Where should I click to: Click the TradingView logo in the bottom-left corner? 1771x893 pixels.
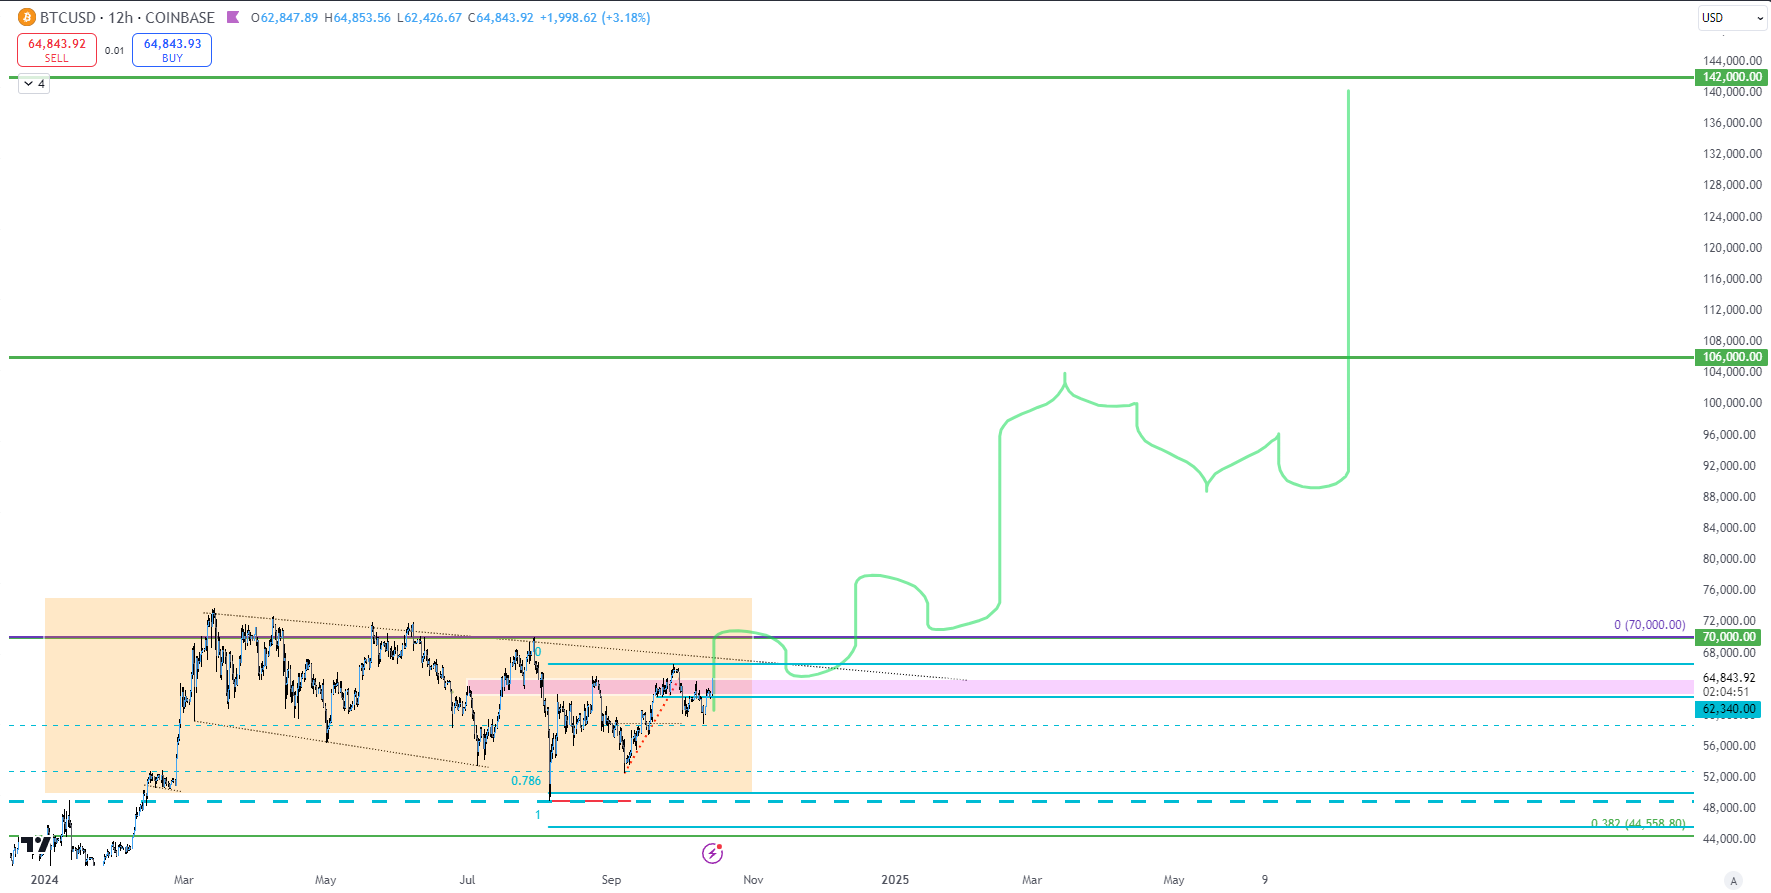[37, 845]
